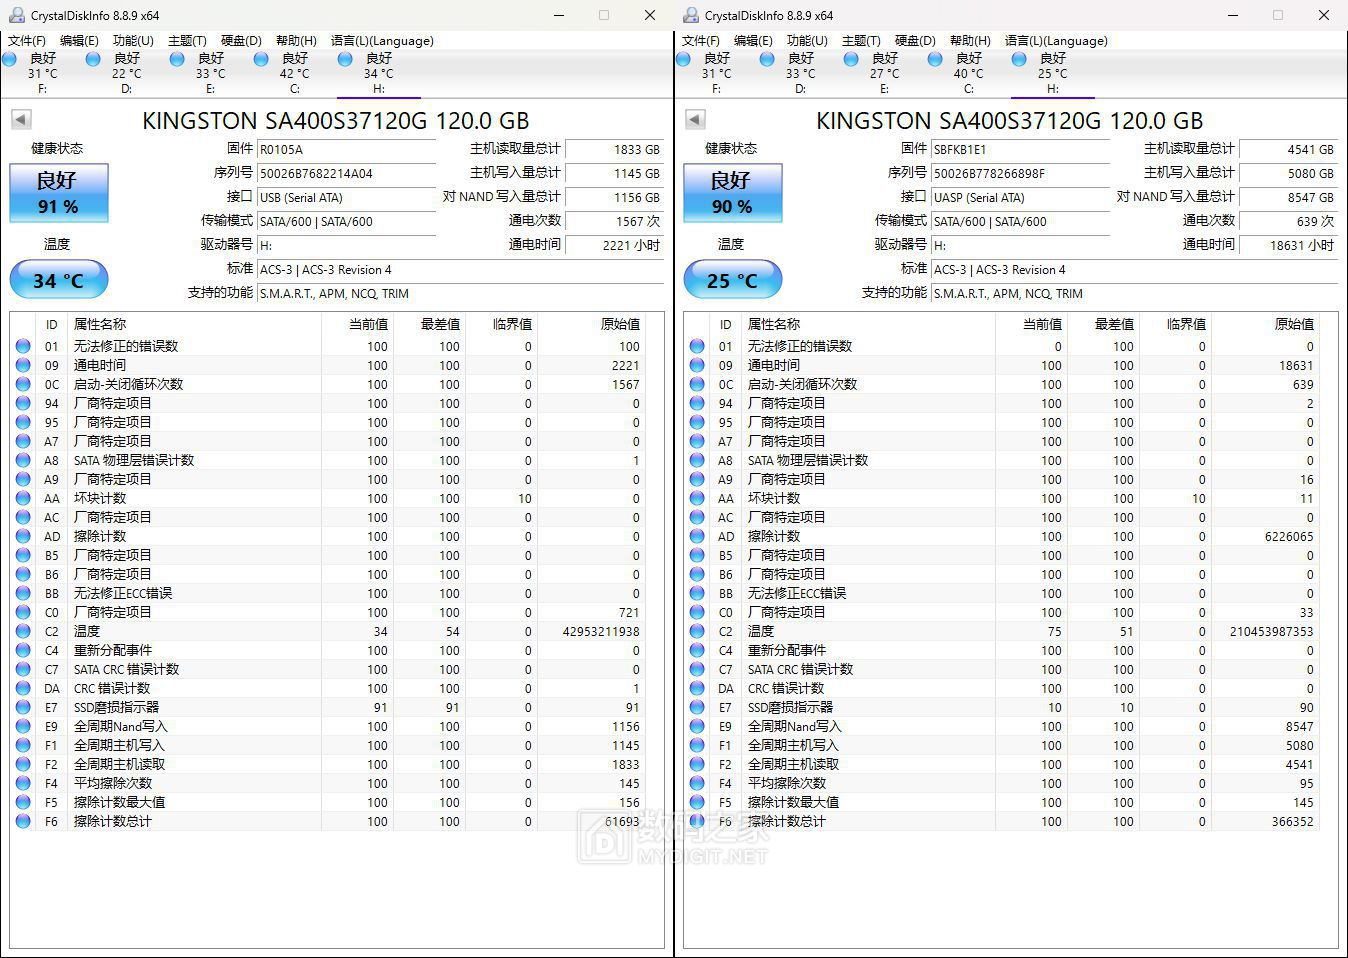This screenshot has width=1348, height=958.
Task: Click status orb for attribute 09 right window
Action: [697, 365]
